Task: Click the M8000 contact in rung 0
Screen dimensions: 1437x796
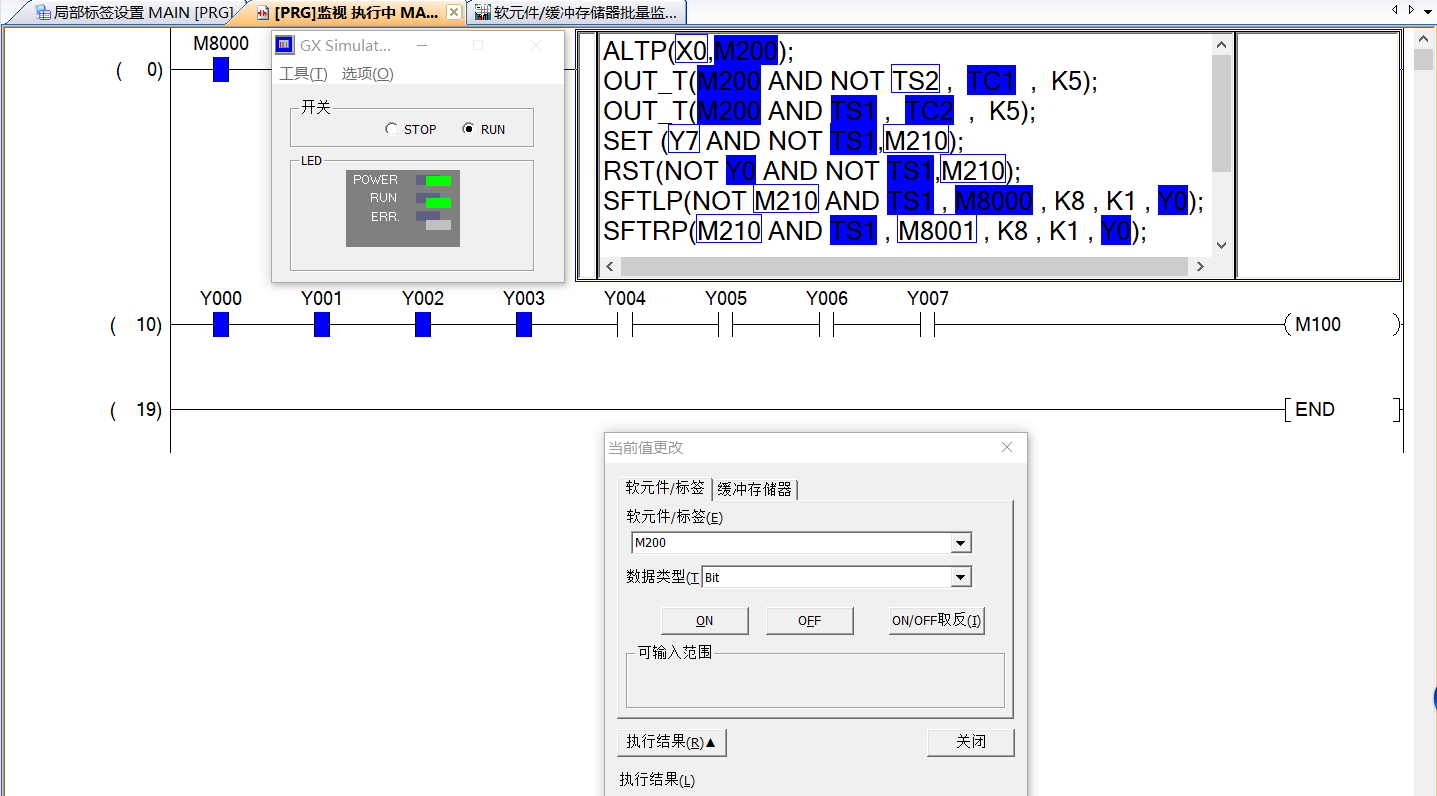Action: pos(221,70)
